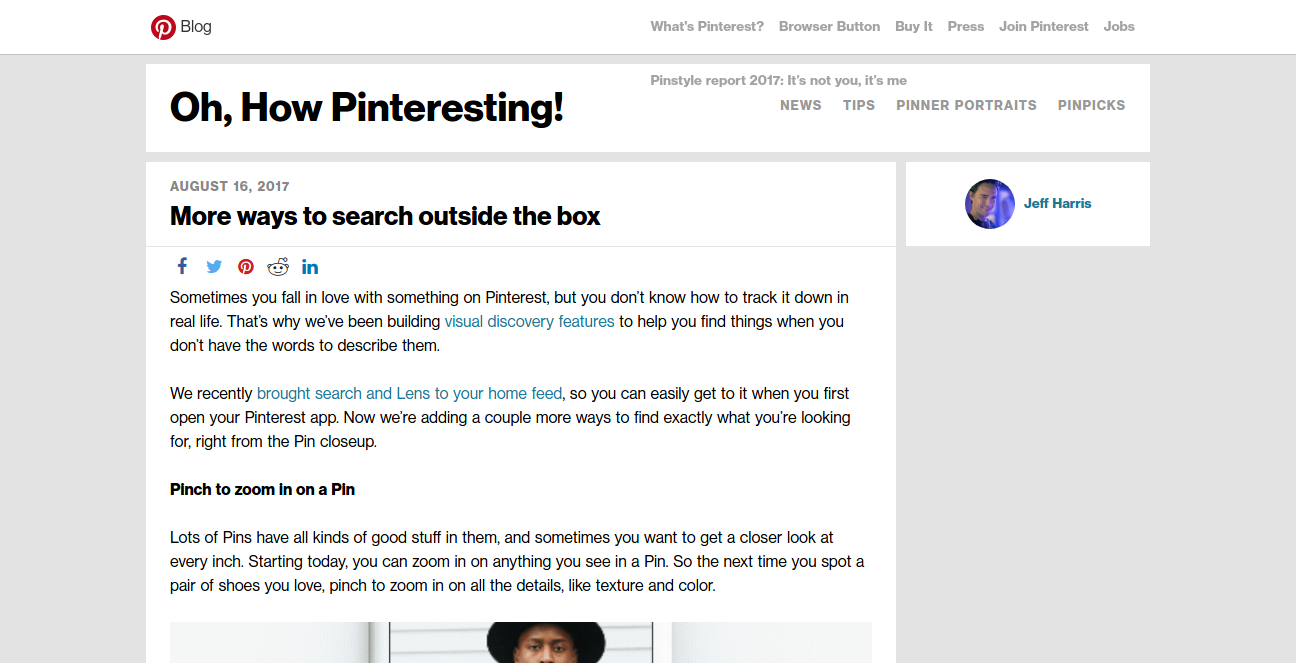
Task: Open the Buy It link
Action: 914,27
